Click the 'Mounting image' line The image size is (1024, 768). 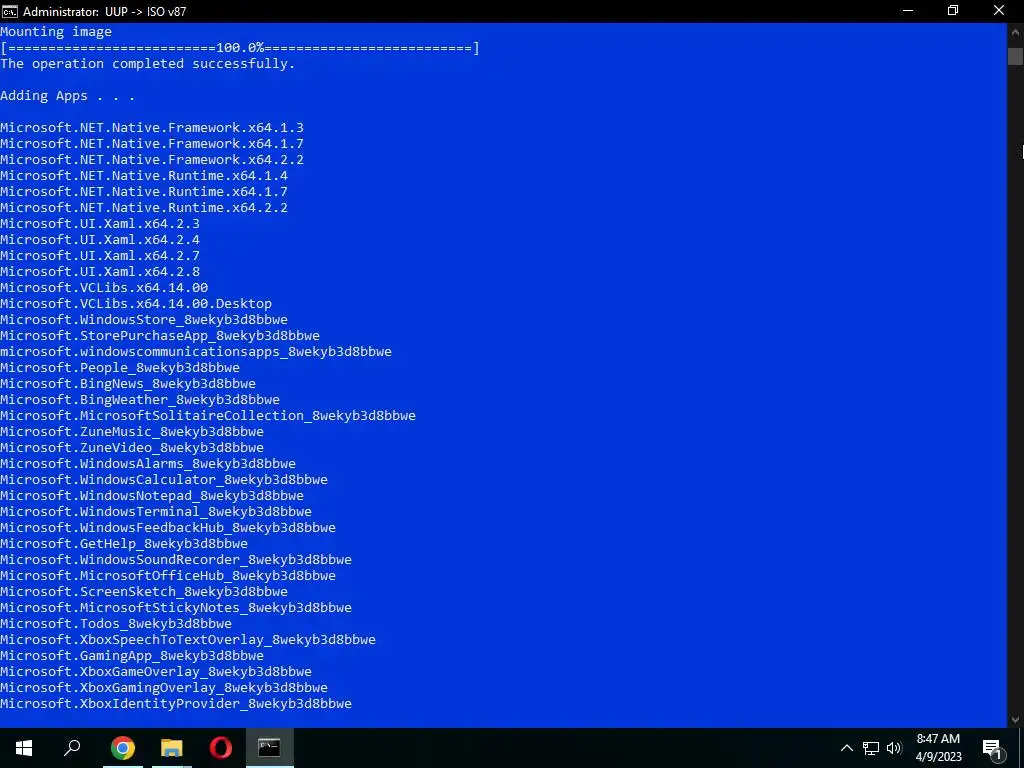[x=56, y=32]
